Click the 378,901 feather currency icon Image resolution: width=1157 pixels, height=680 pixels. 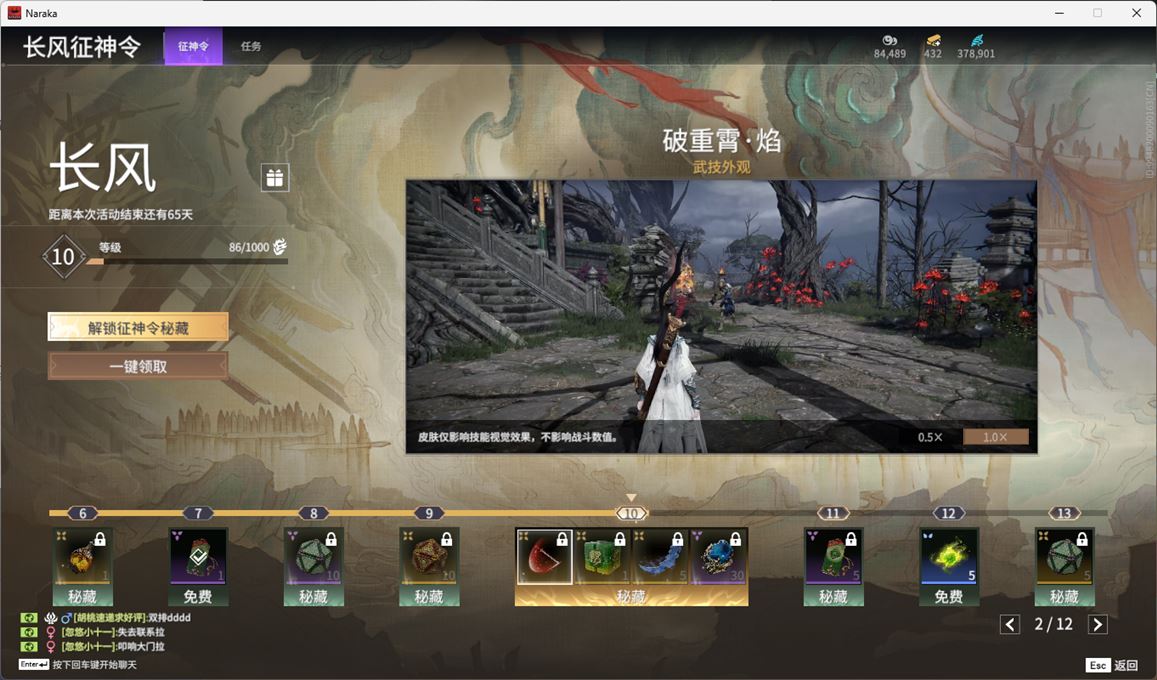(977, 40)
